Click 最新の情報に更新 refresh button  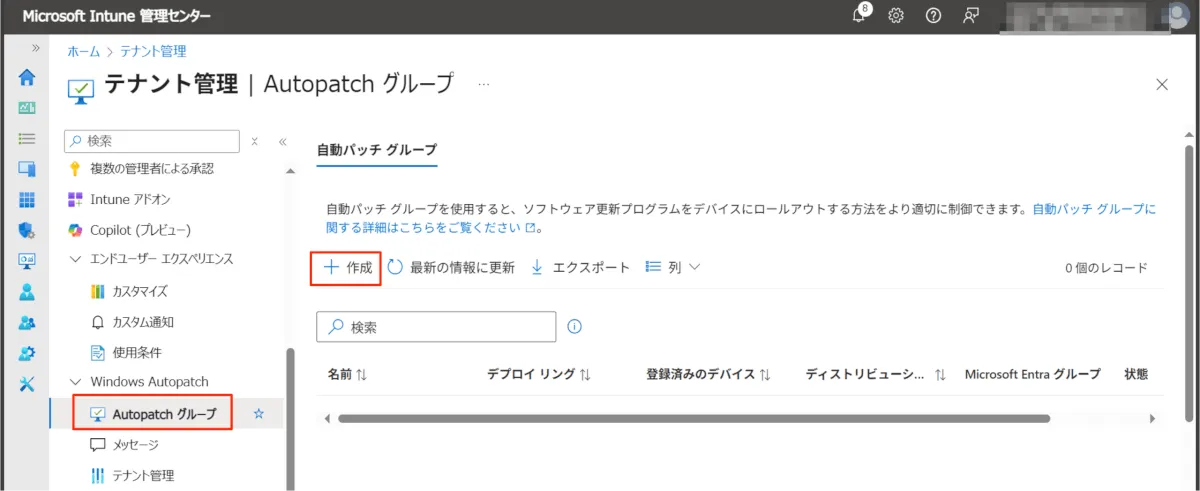pyautogui.click(x=451, y=267)
